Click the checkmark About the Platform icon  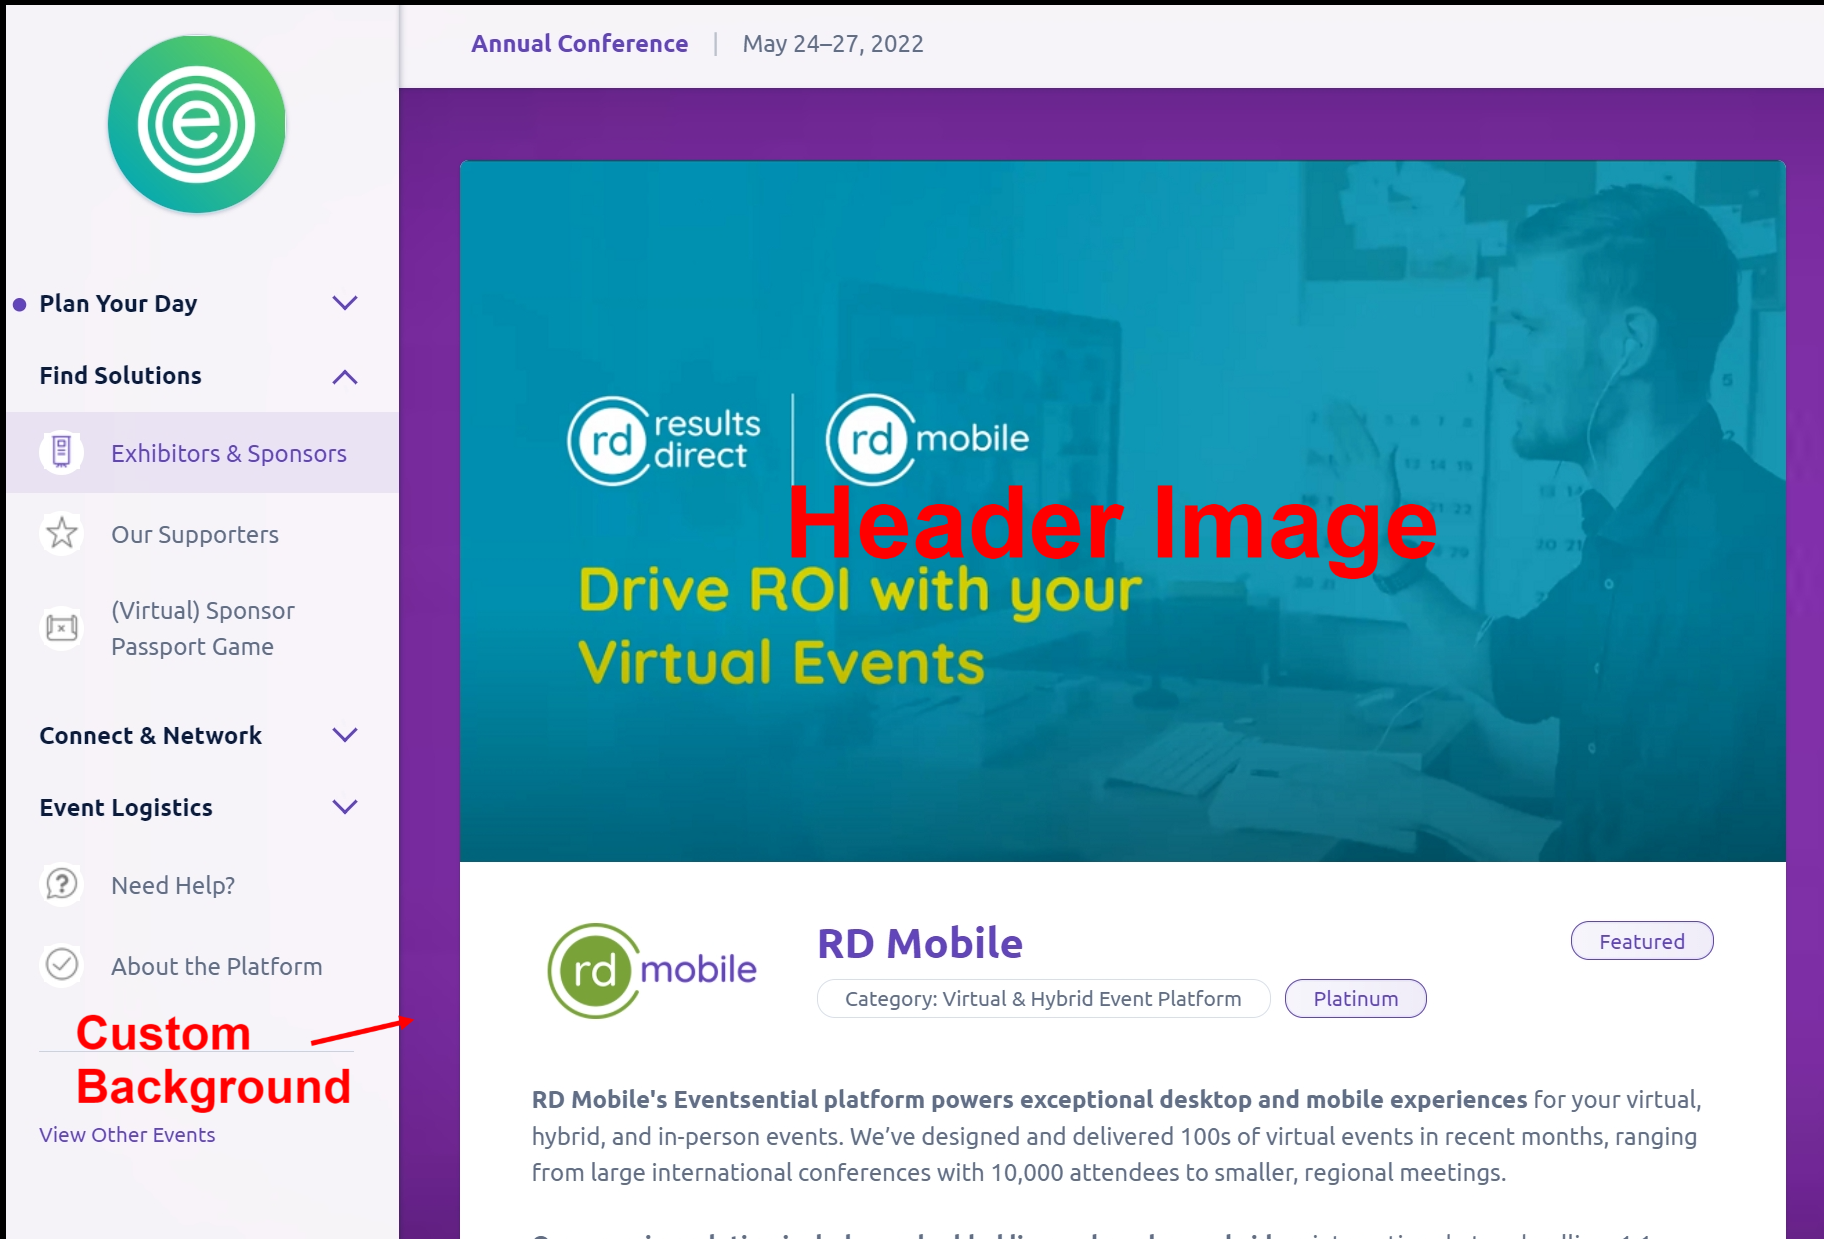pos(62,965)
